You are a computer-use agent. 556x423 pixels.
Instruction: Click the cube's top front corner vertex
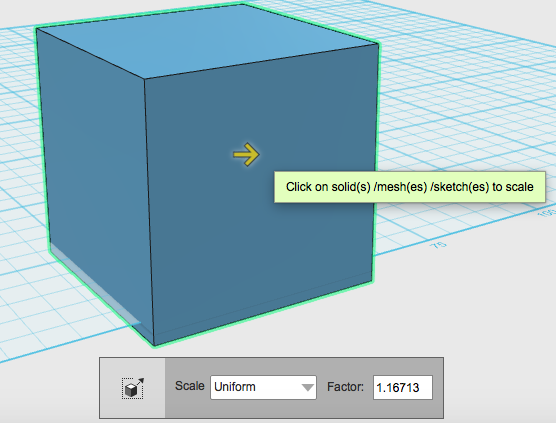click(x=144, y=79)
